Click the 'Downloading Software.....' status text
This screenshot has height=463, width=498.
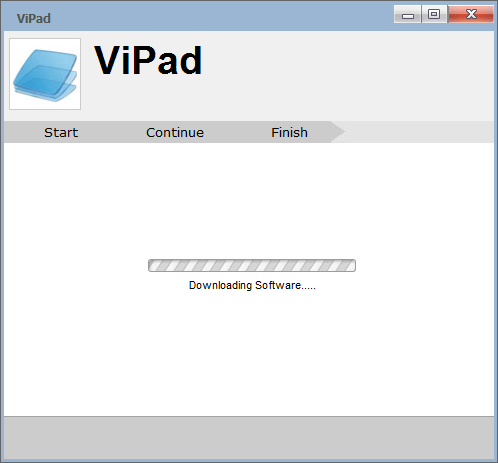[252, 285]
